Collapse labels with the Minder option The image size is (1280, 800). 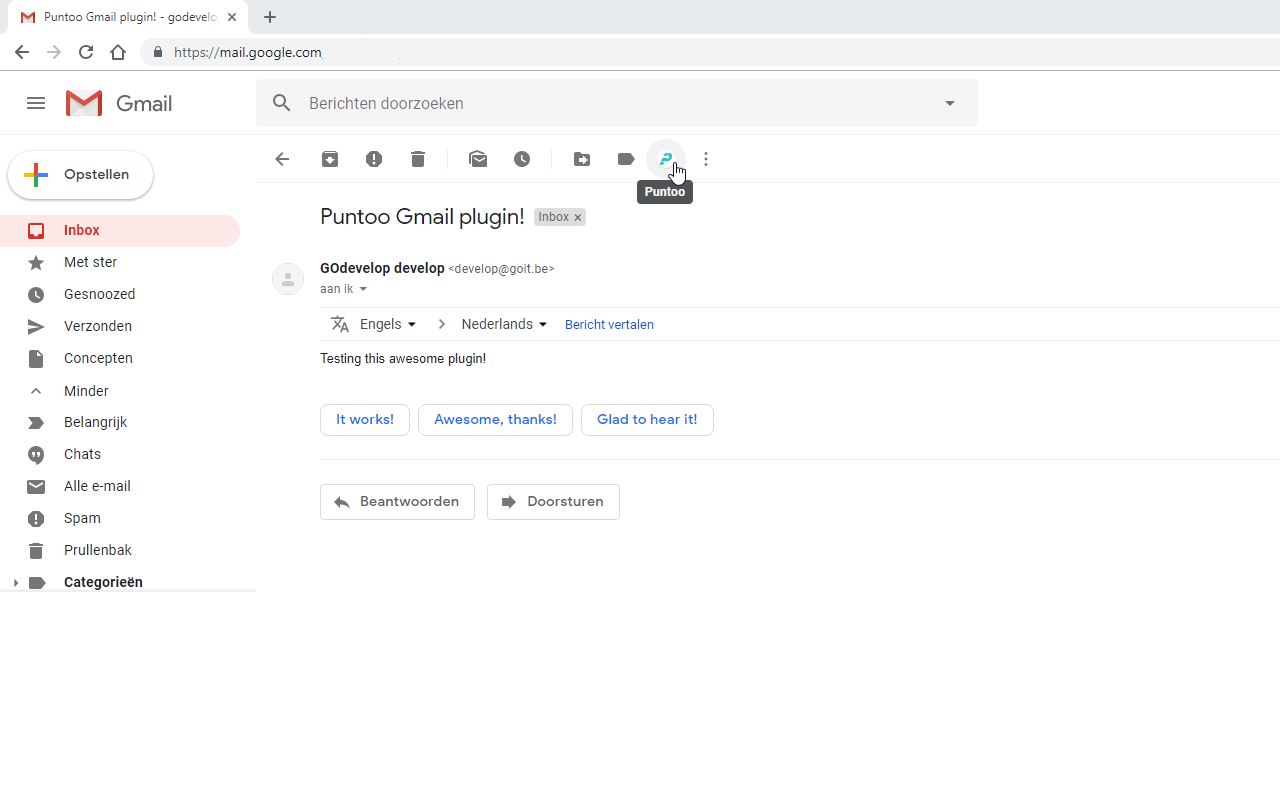tap(86, 390)
